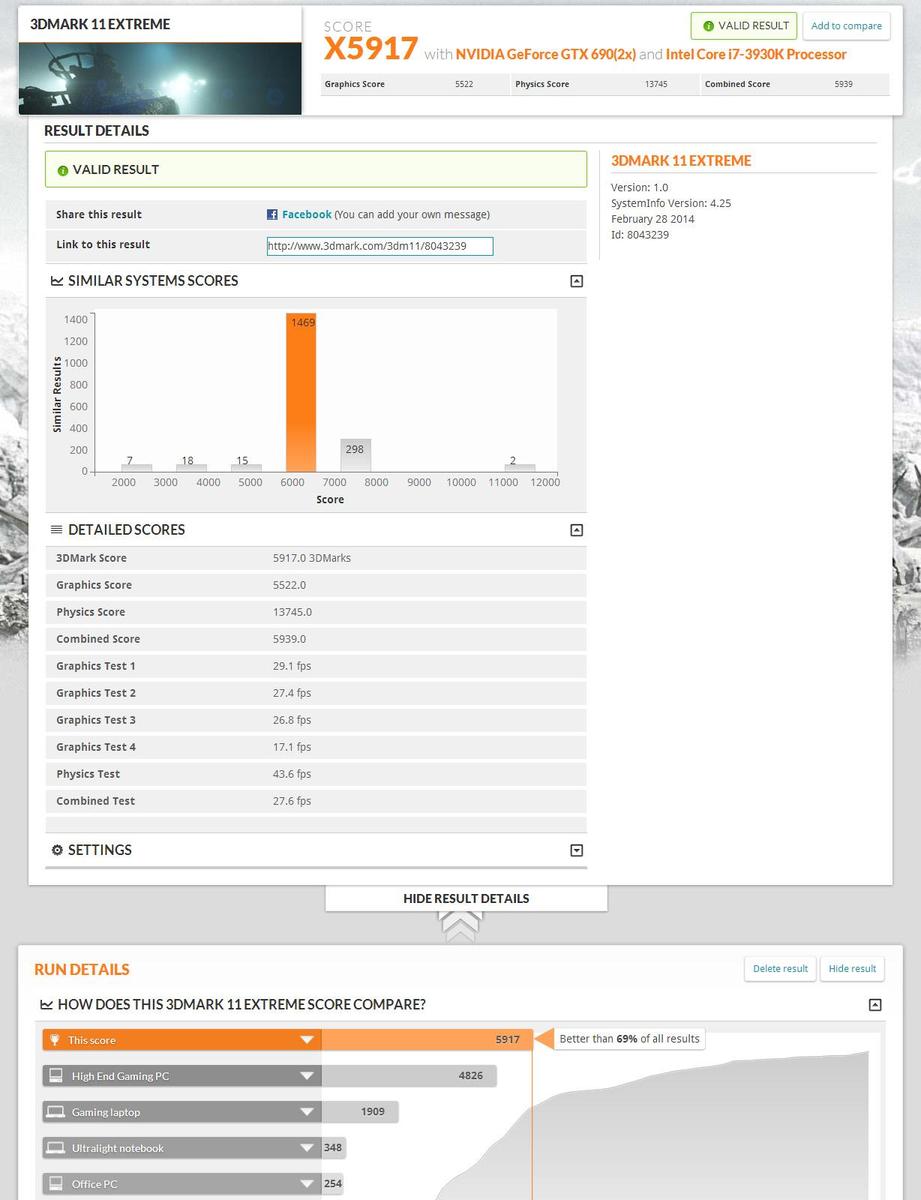Open the NVIDIA GeForce GTX 690 link
This screenshot has height=1200, width=921.
pos(546,54)
